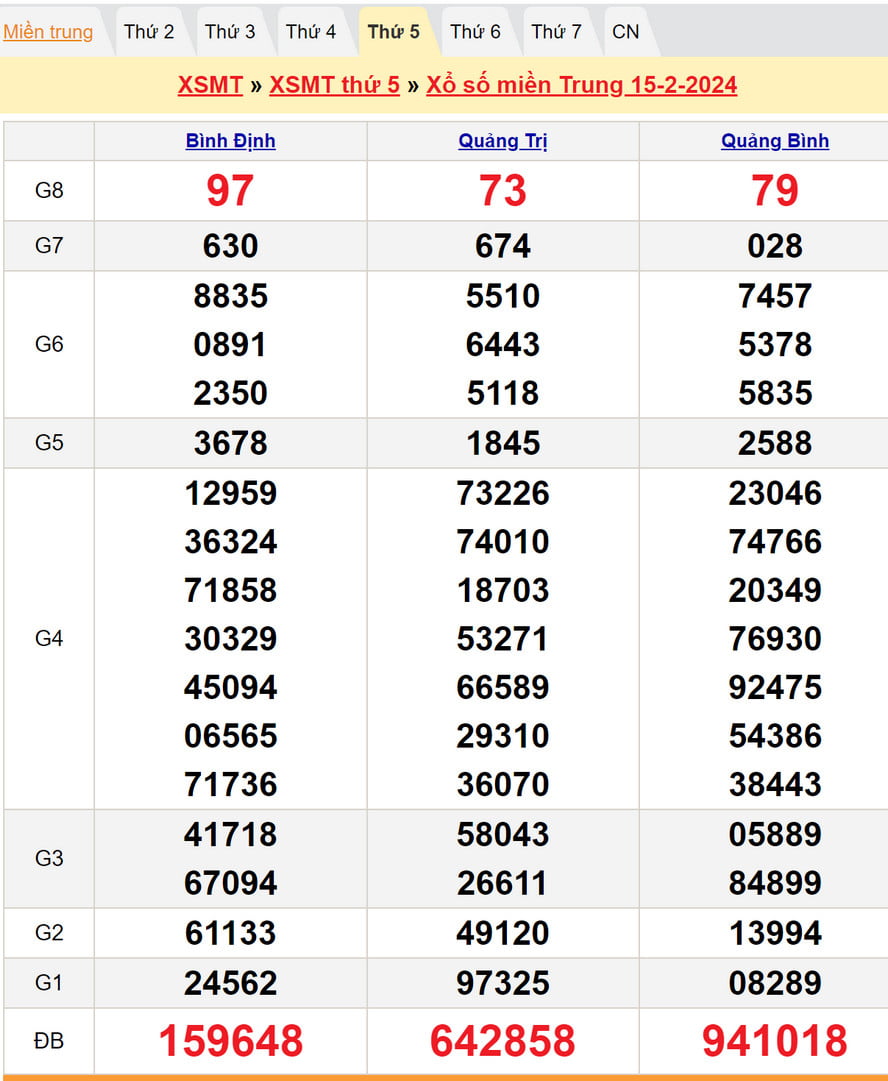Click Bình Định special prize 159648
The width and height of the screenshot is (888, 1081).
(x=231, y=1041)
